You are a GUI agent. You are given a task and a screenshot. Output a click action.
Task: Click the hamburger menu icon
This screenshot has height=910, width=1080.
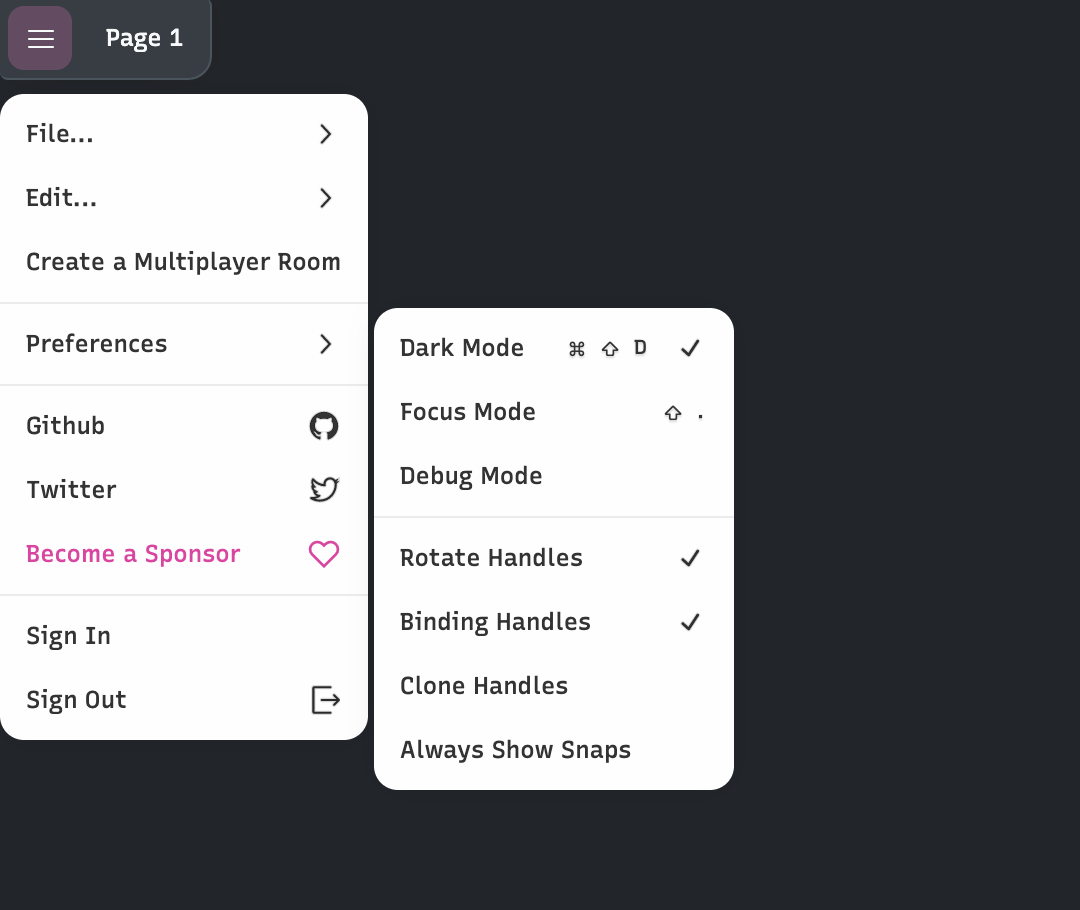tap(40, 38)
